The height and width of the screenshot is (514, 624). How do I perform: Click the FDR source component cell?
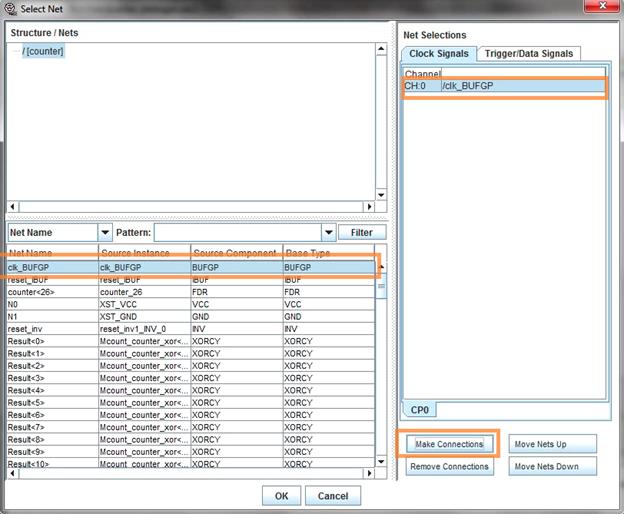237,292
